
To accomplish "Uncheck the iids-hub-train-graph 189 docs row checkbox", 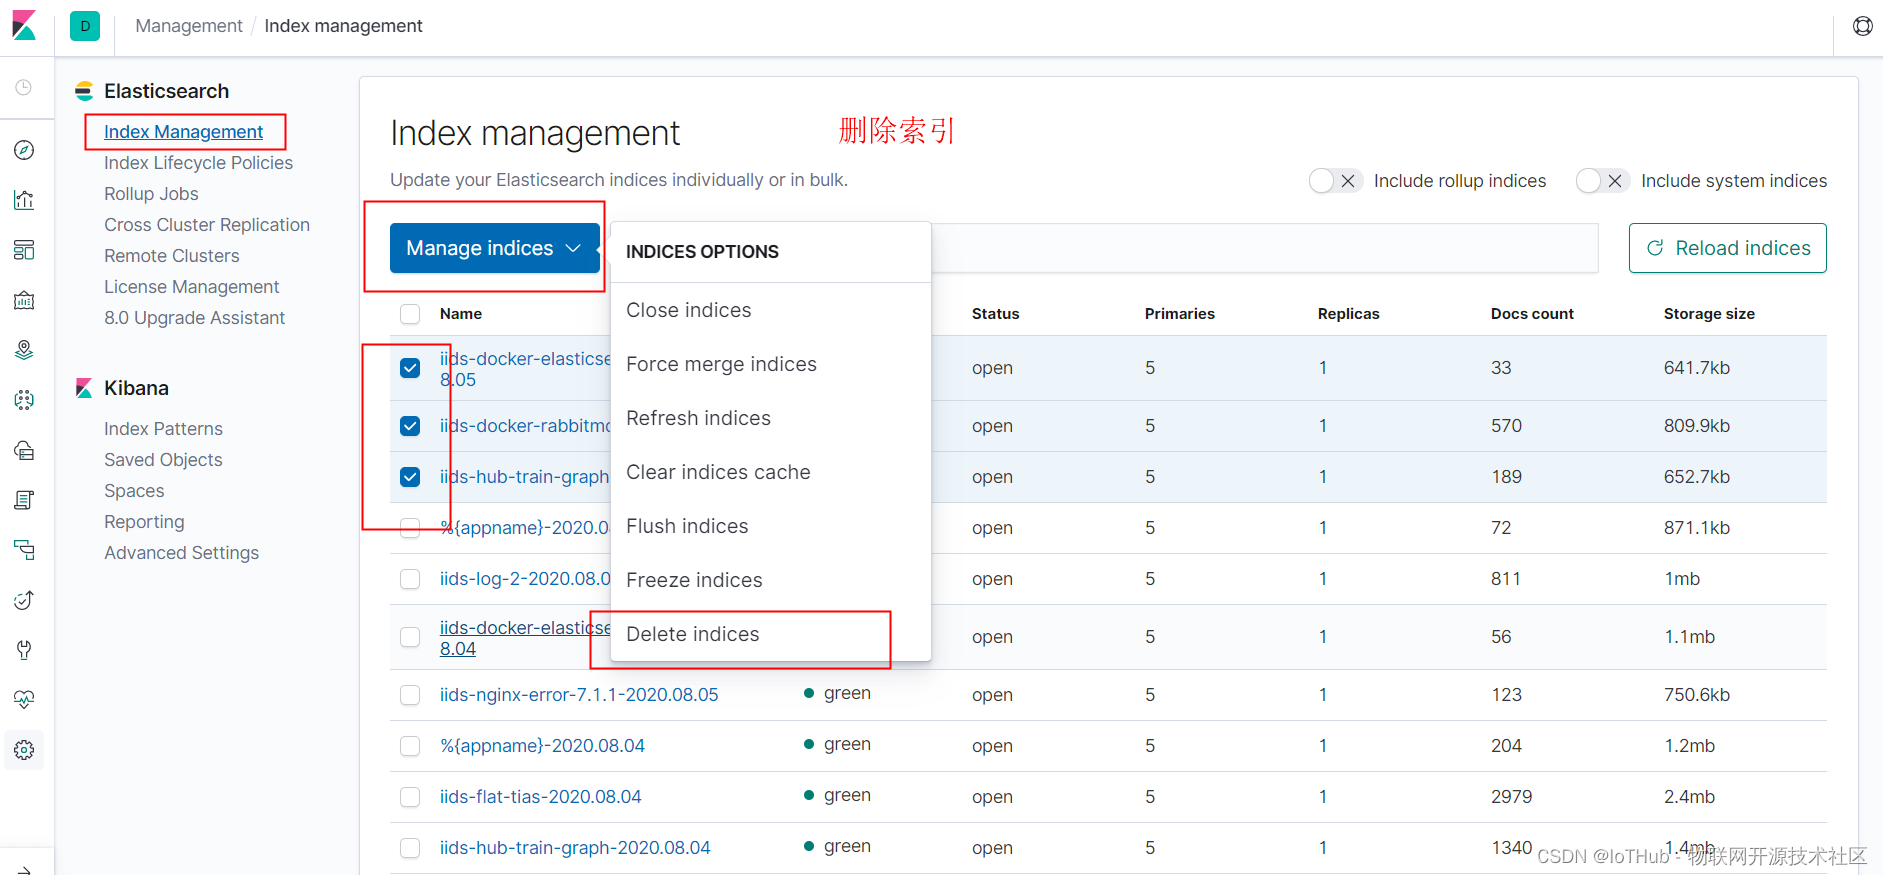I will coord(410,477).
